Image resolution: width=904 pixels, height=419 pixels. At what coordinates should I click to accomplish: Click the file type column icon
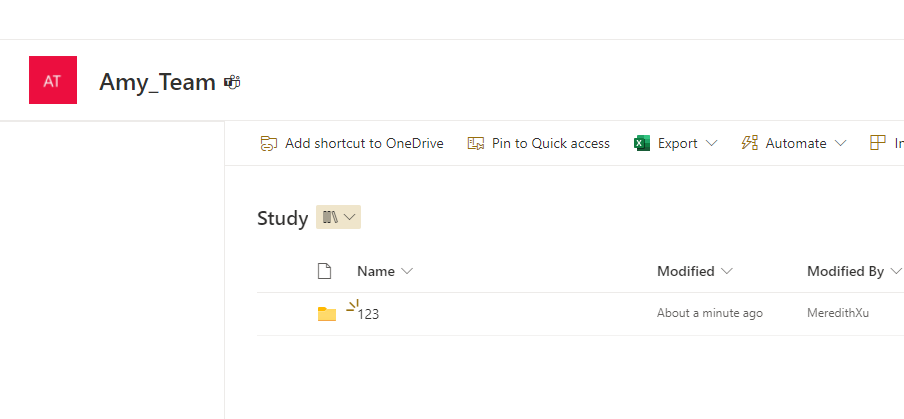(x=325, y=271)
